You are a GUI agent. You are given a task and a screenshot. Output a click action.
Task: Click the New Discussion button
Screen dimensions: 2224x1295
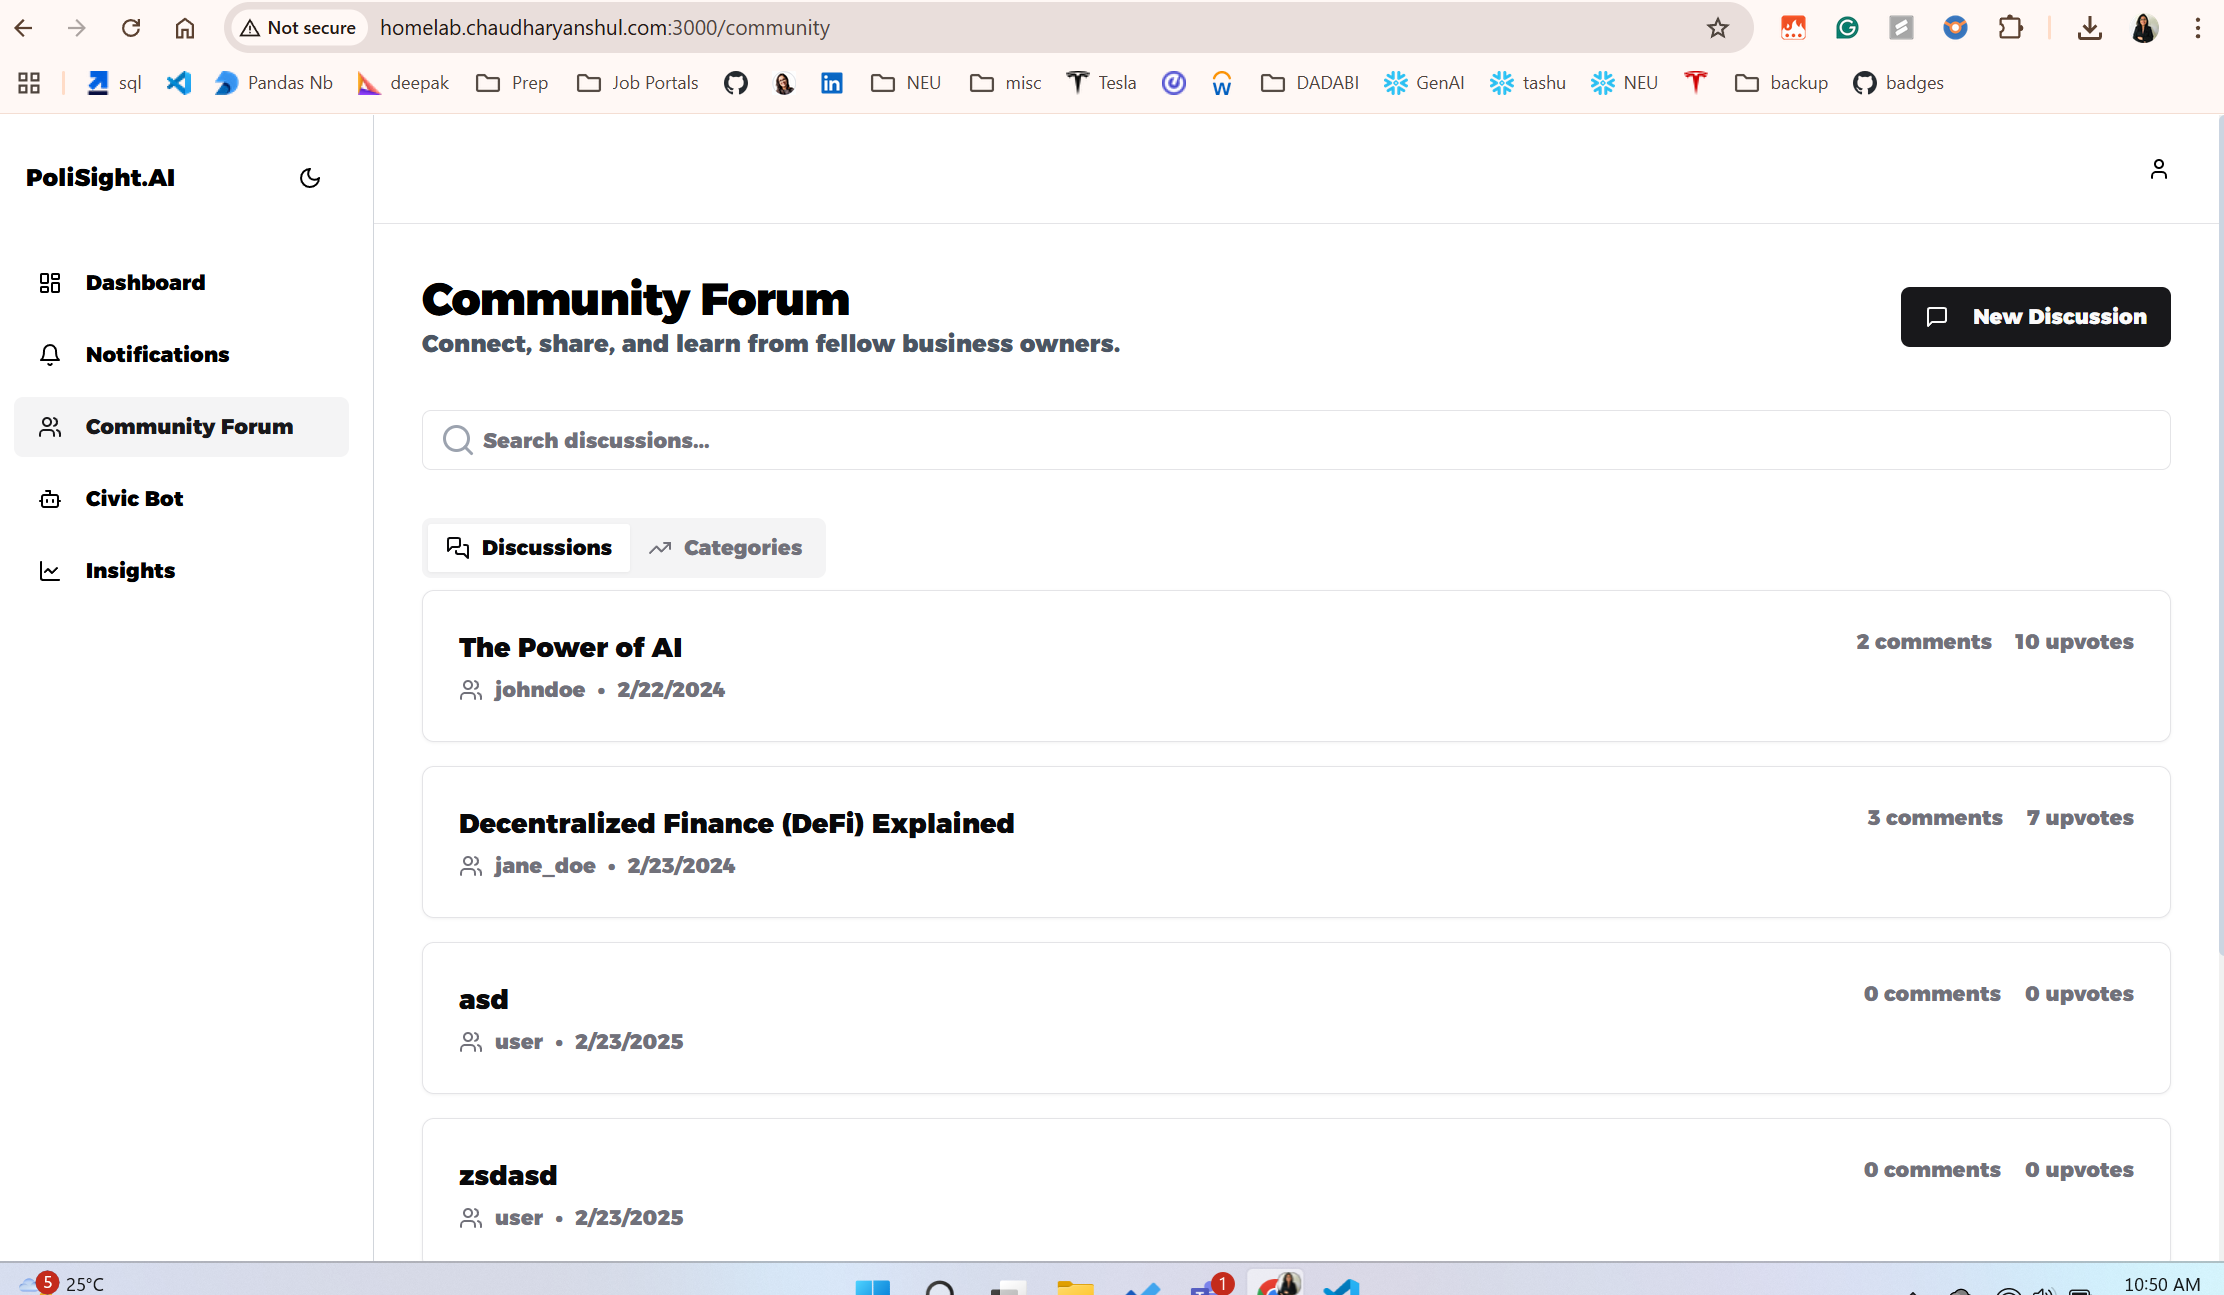coord(2035,317)
